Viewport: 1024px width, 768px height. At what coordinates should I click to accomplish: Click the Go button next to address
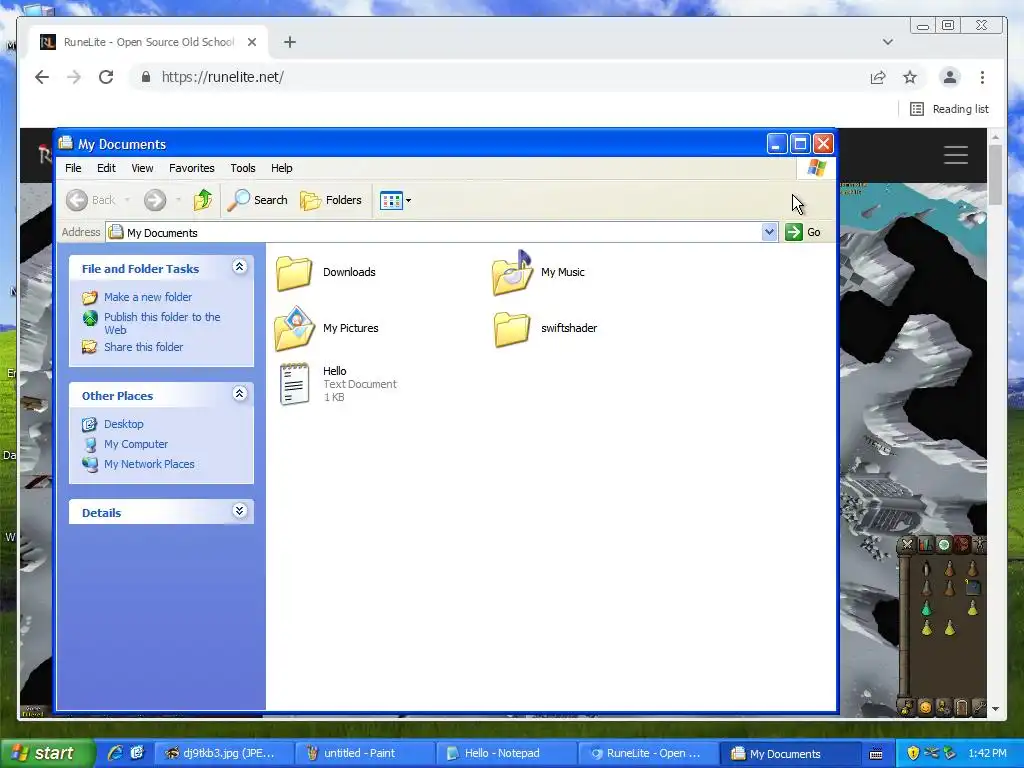pos(803,232)
